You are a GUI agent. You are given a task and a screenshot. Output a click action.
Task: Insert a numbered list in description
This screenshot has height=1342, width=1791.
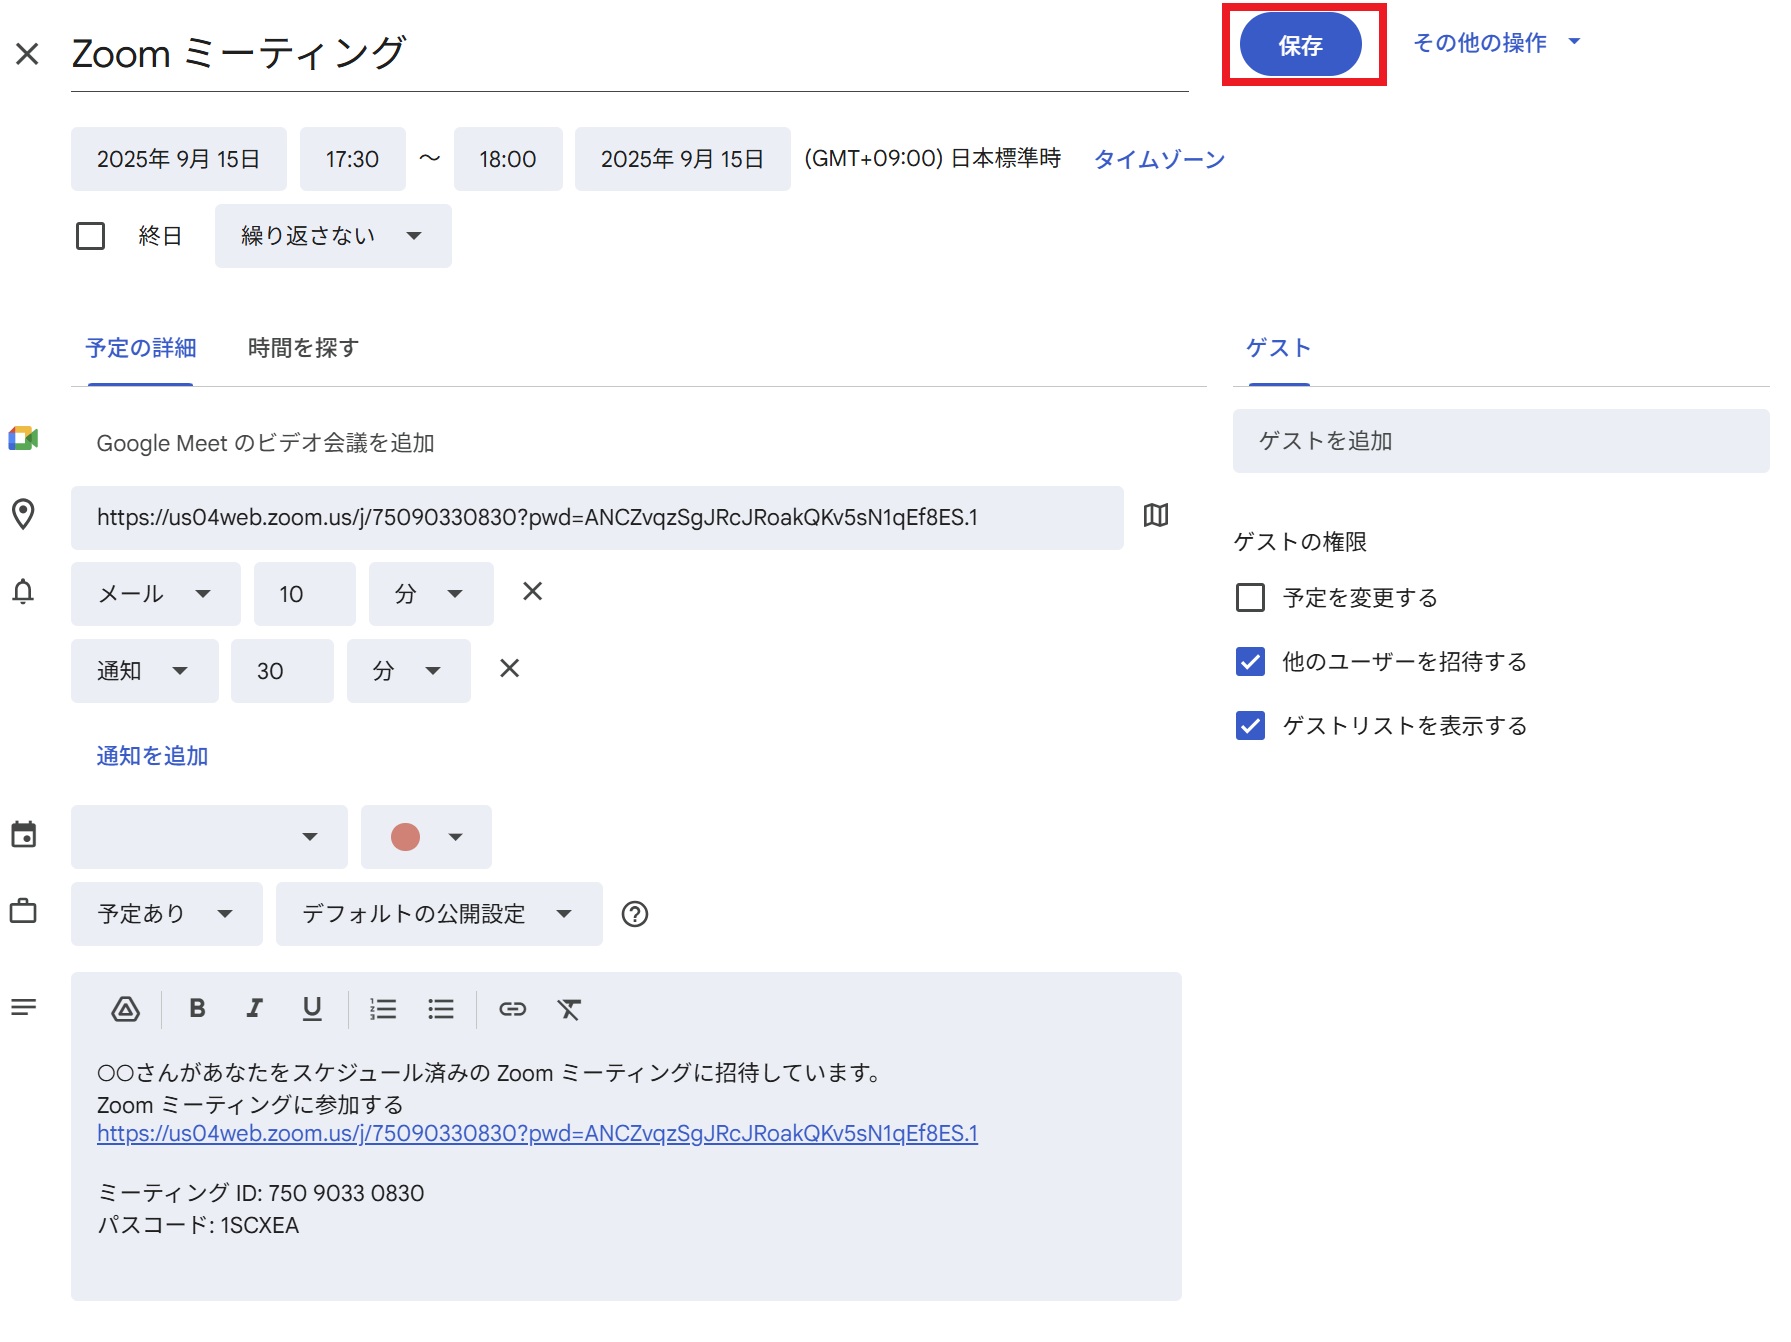pyautogui.click(x=383, y=1009)
